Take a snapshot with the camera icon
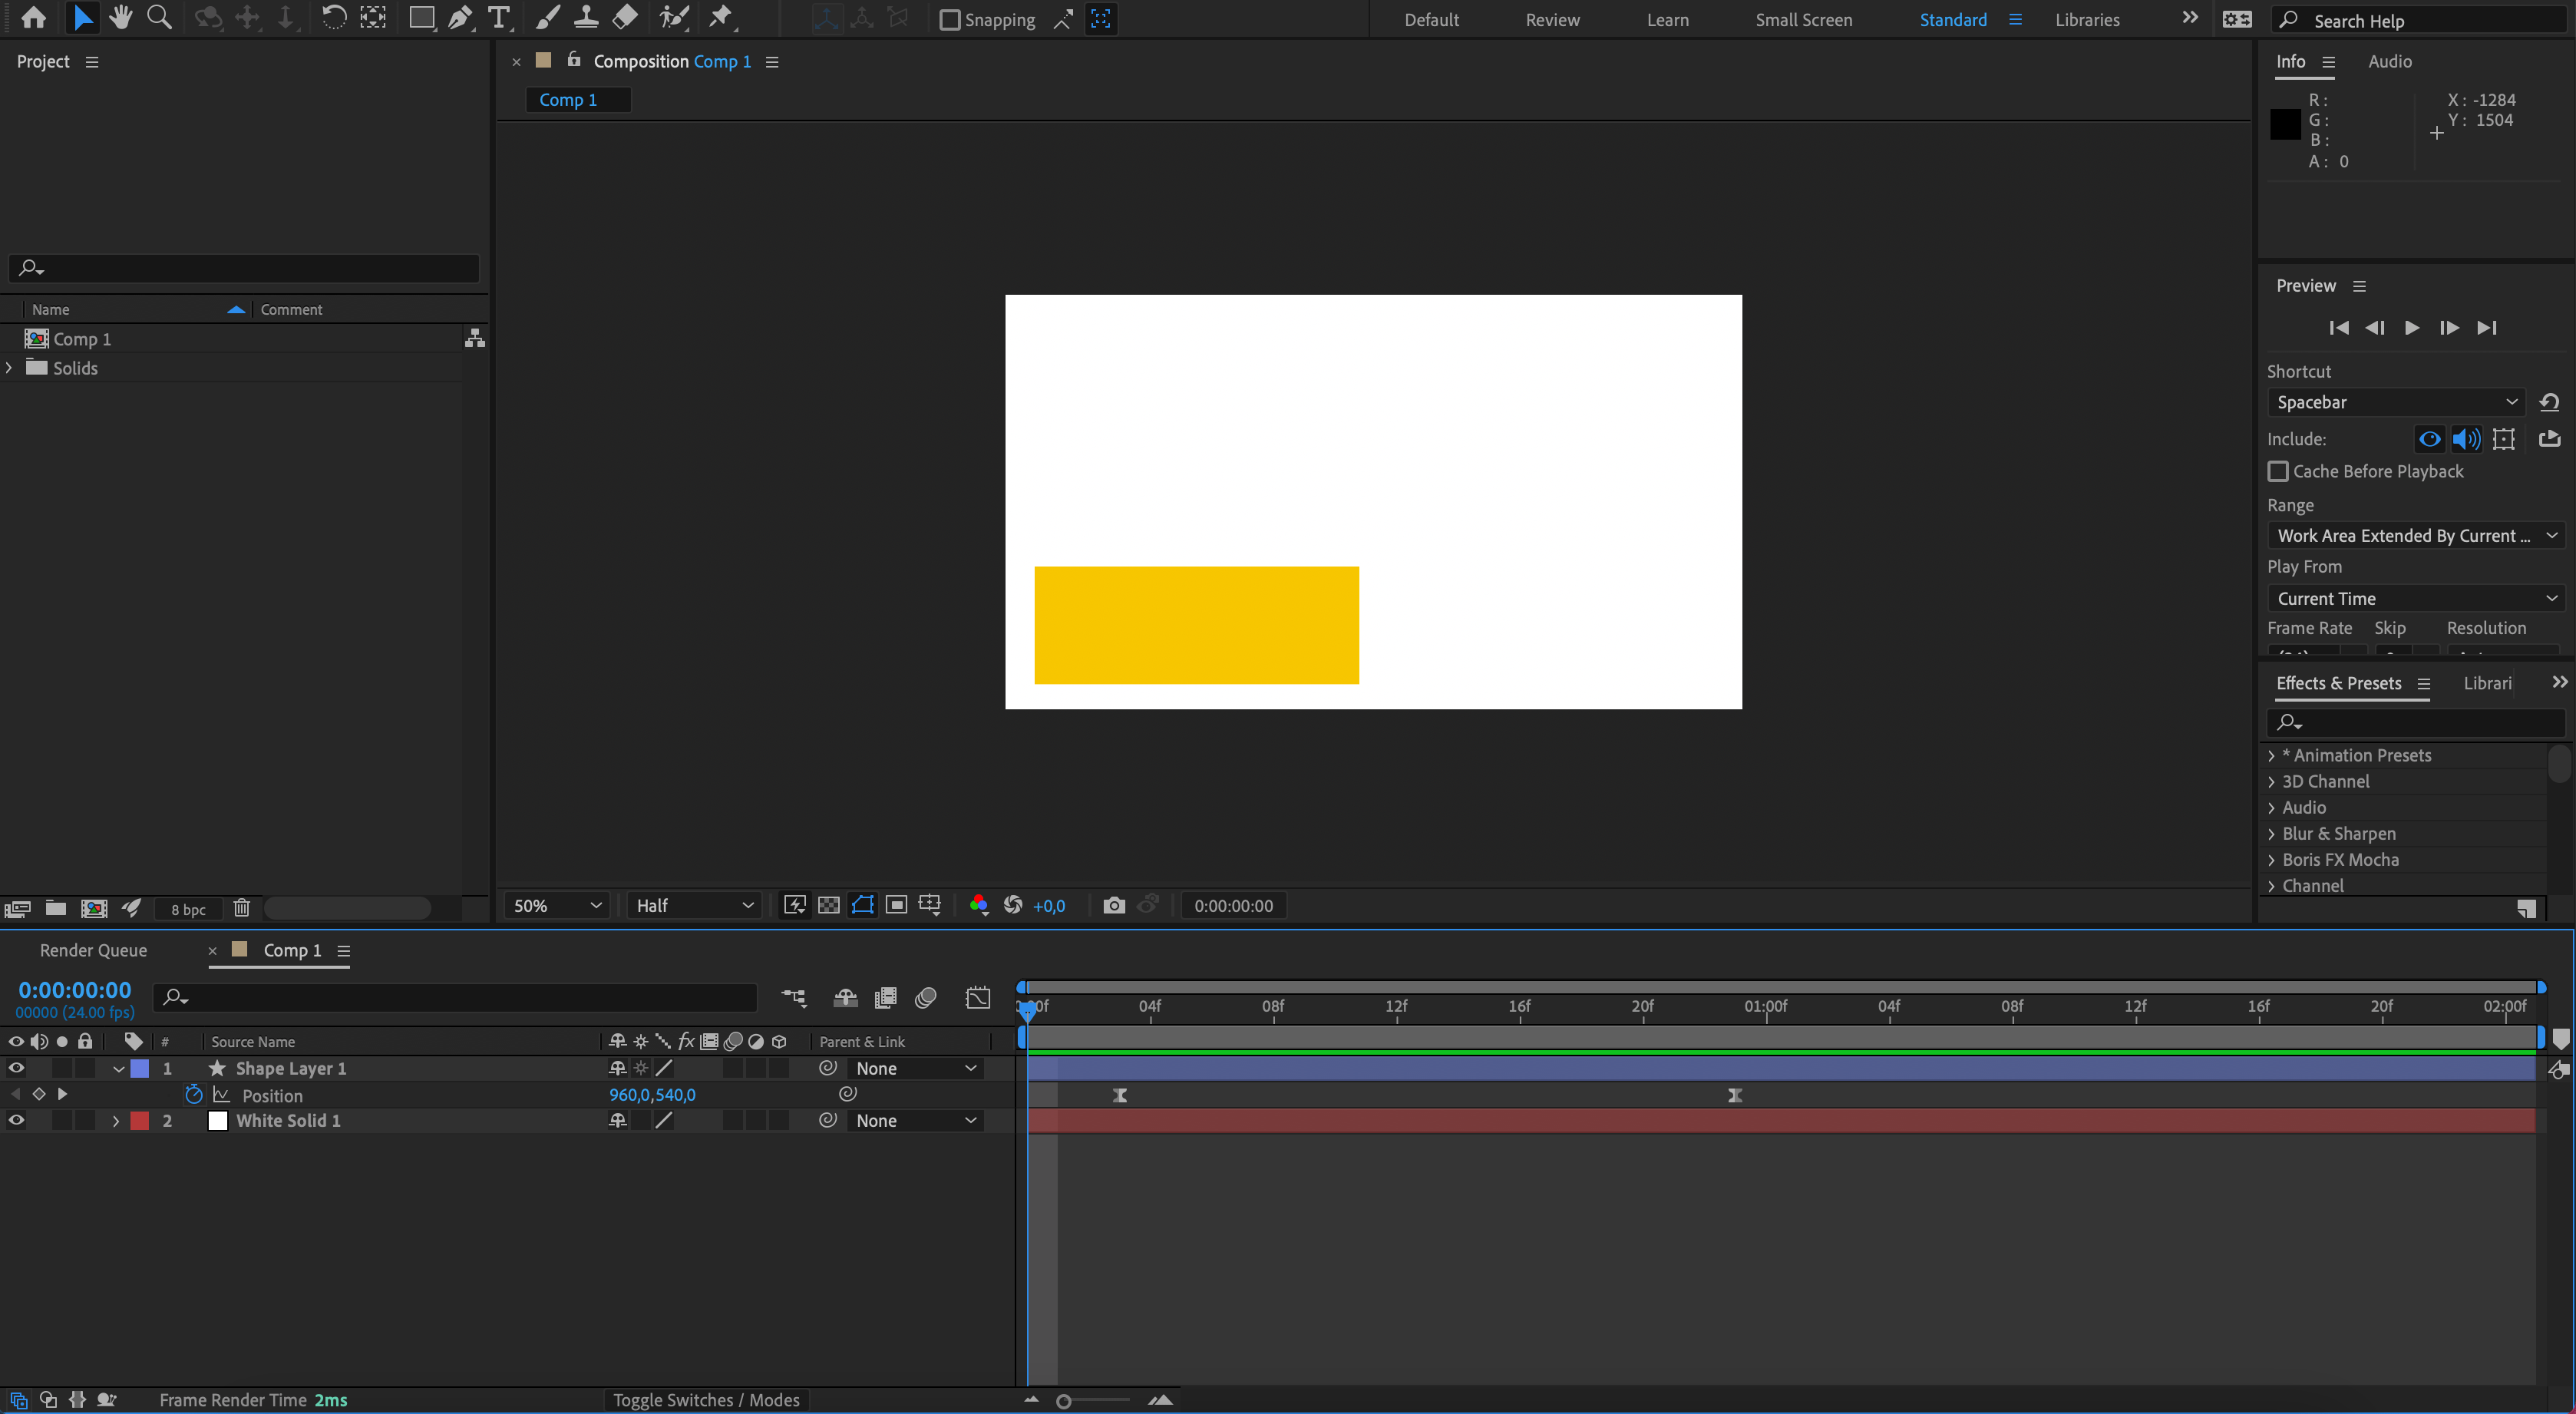The image size is (2576, 1414). click(1113, 905)
